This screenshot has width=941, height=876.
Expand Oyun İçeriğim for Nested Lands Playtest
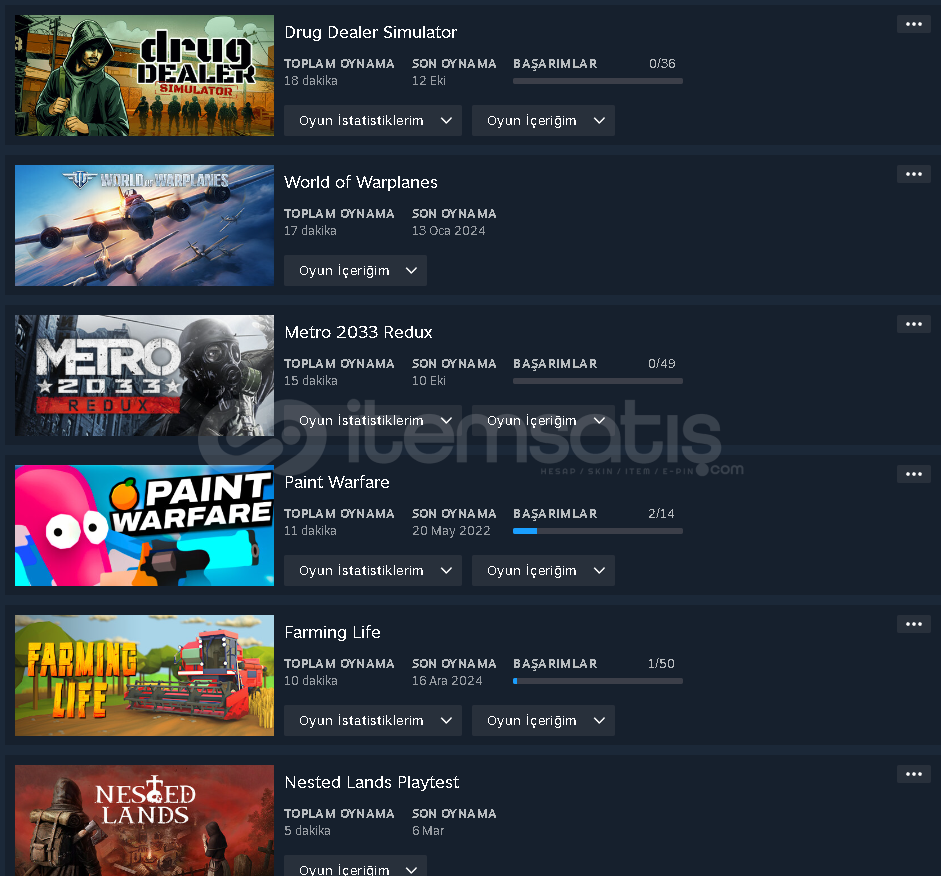[x=355, y=866]
